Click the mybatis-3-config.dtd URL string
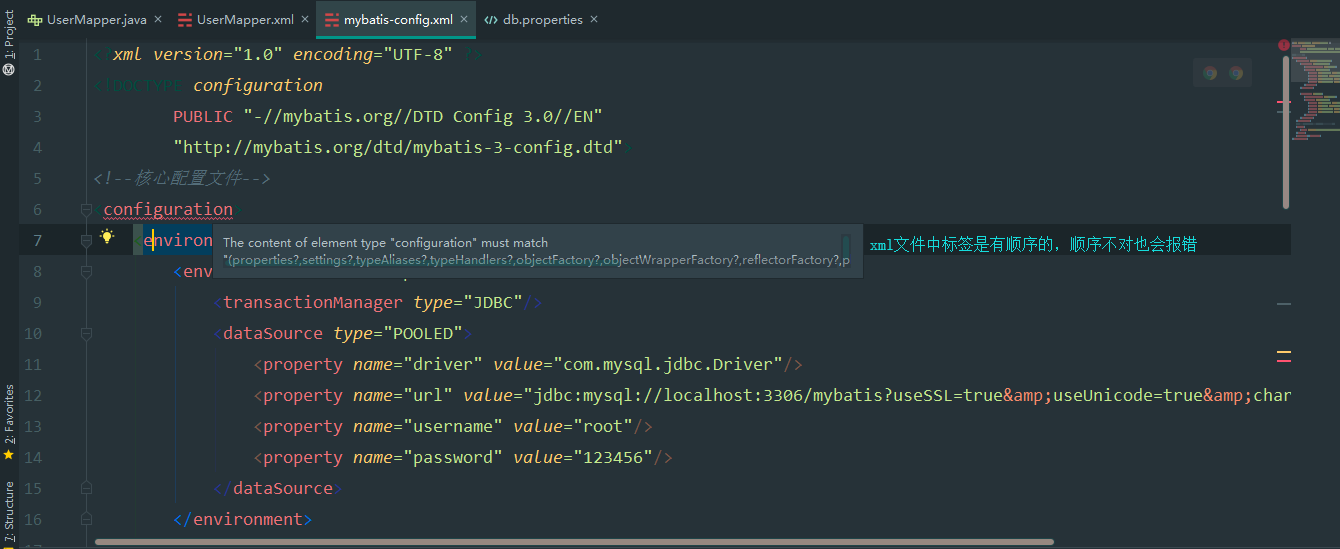This screenshot has width=1340, height=549. 398,147
